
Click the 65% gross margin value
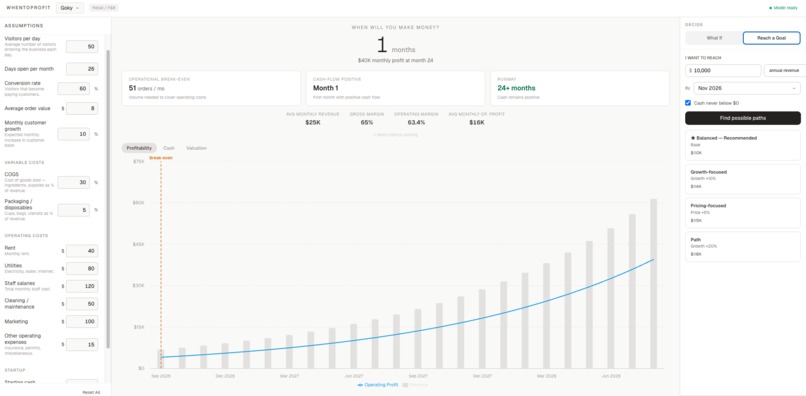[367, 123]
